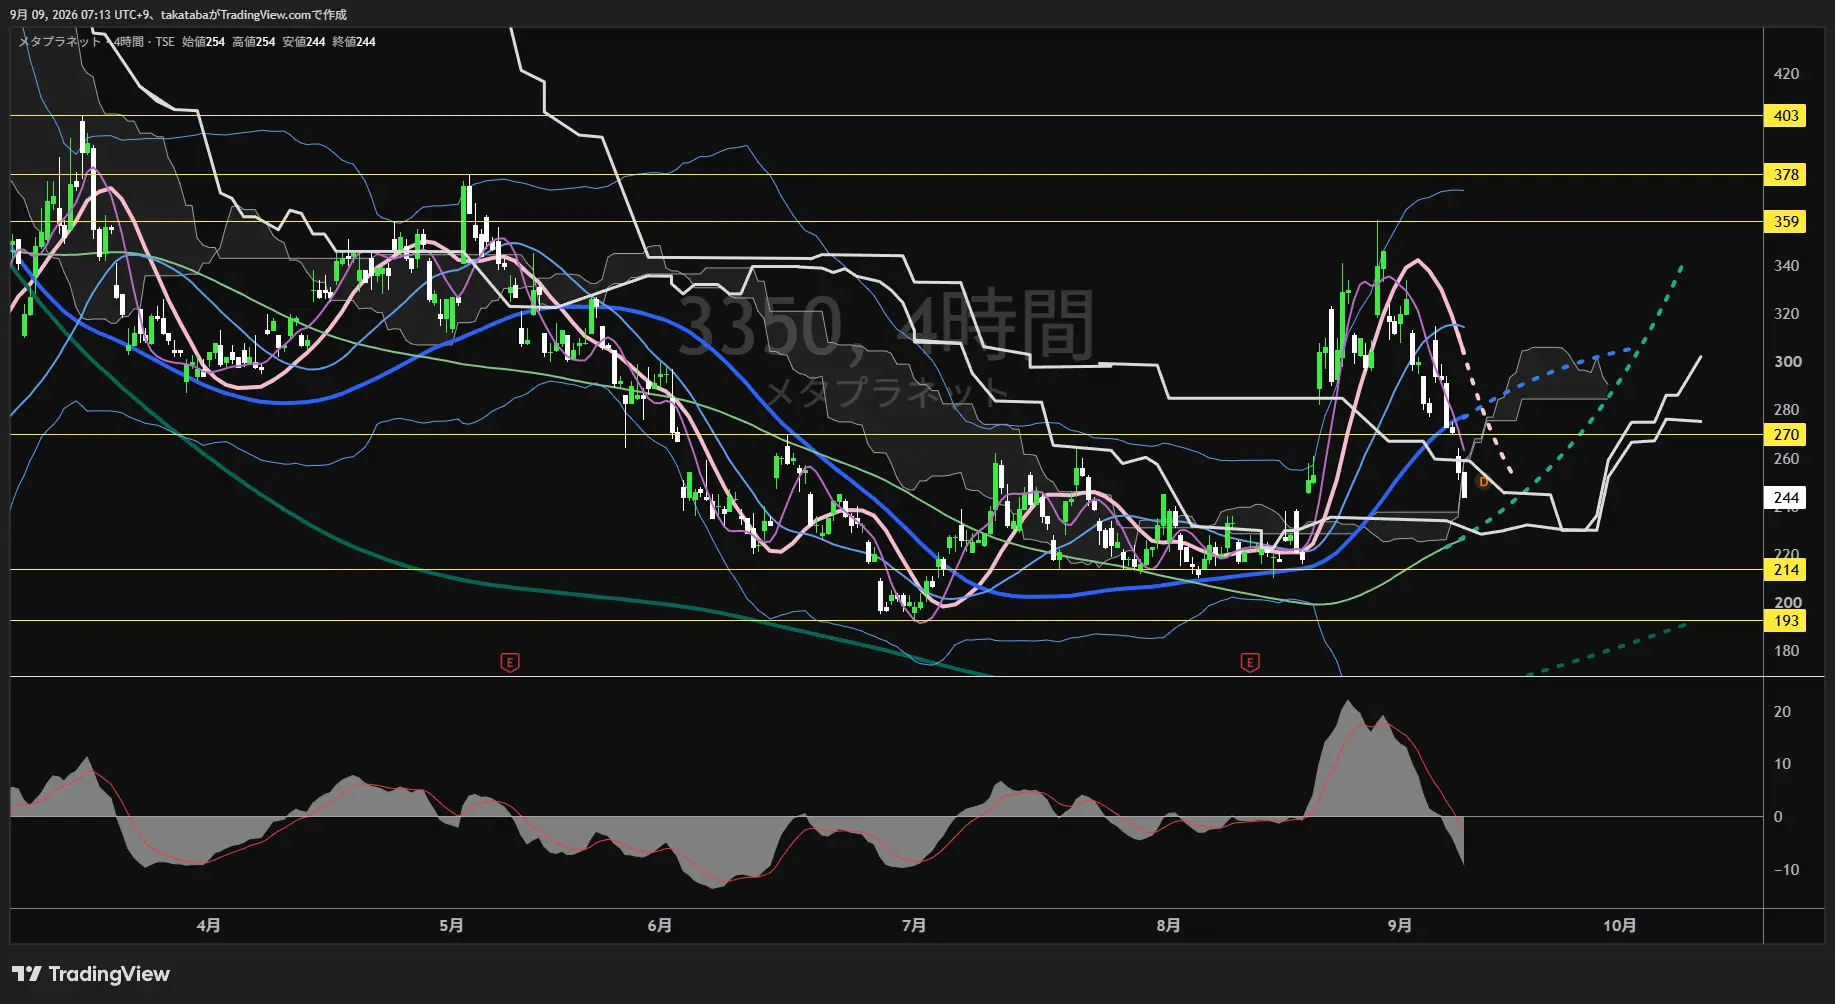This screenshot has width=1835, height=1004.
Task: Click the 9月 time axis label
Action: click(1400, 926)
